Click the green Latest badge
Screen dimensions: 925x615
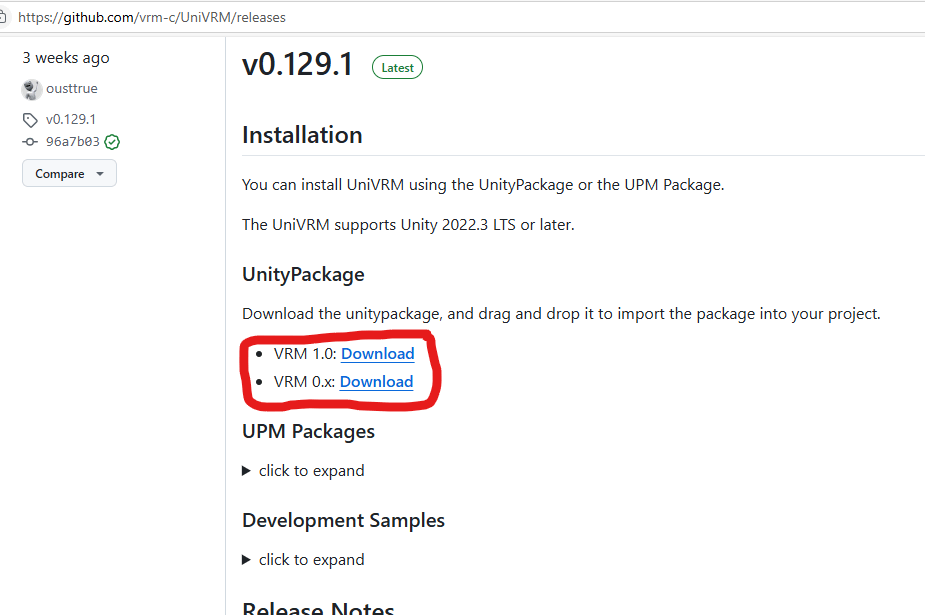(x=398, y=67)
